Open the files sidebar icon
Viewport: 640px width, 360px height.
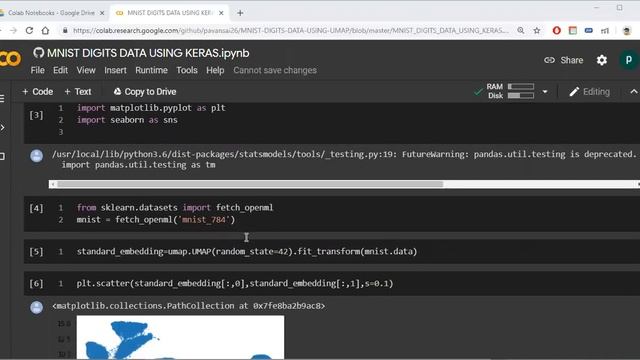coord(2,156)
